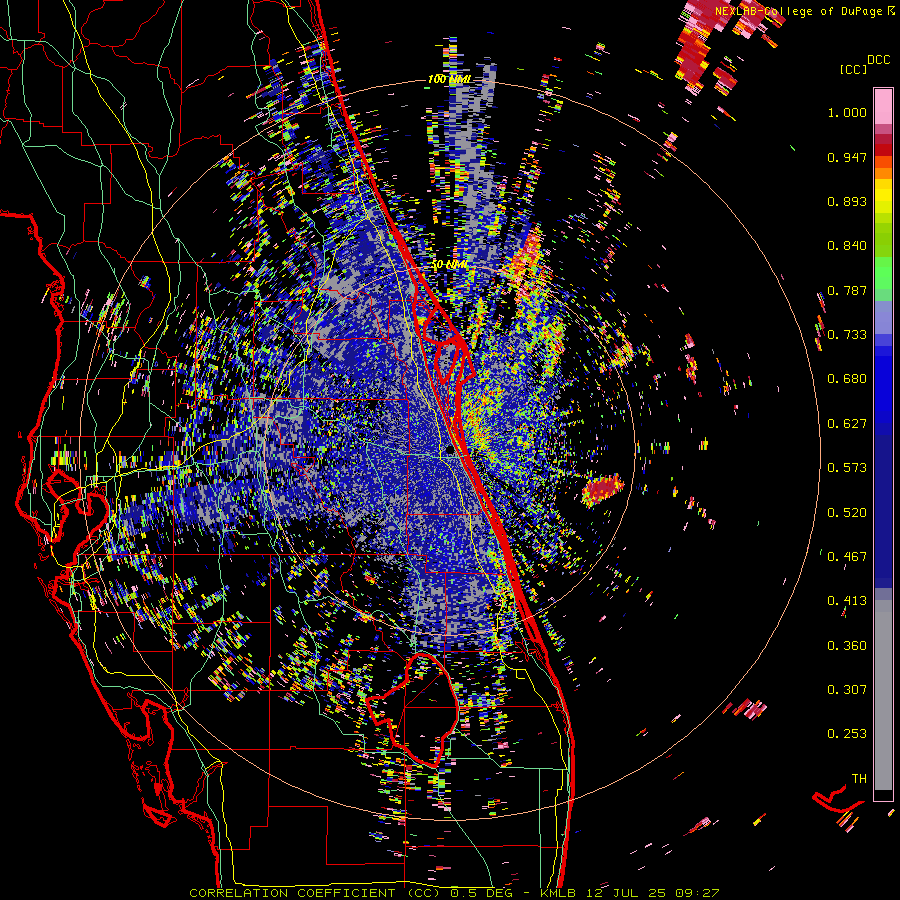Click the black KMLB radar site marker
Viewport: 900px width, 900px height.
pyautogui.click(x=451, y=452)
